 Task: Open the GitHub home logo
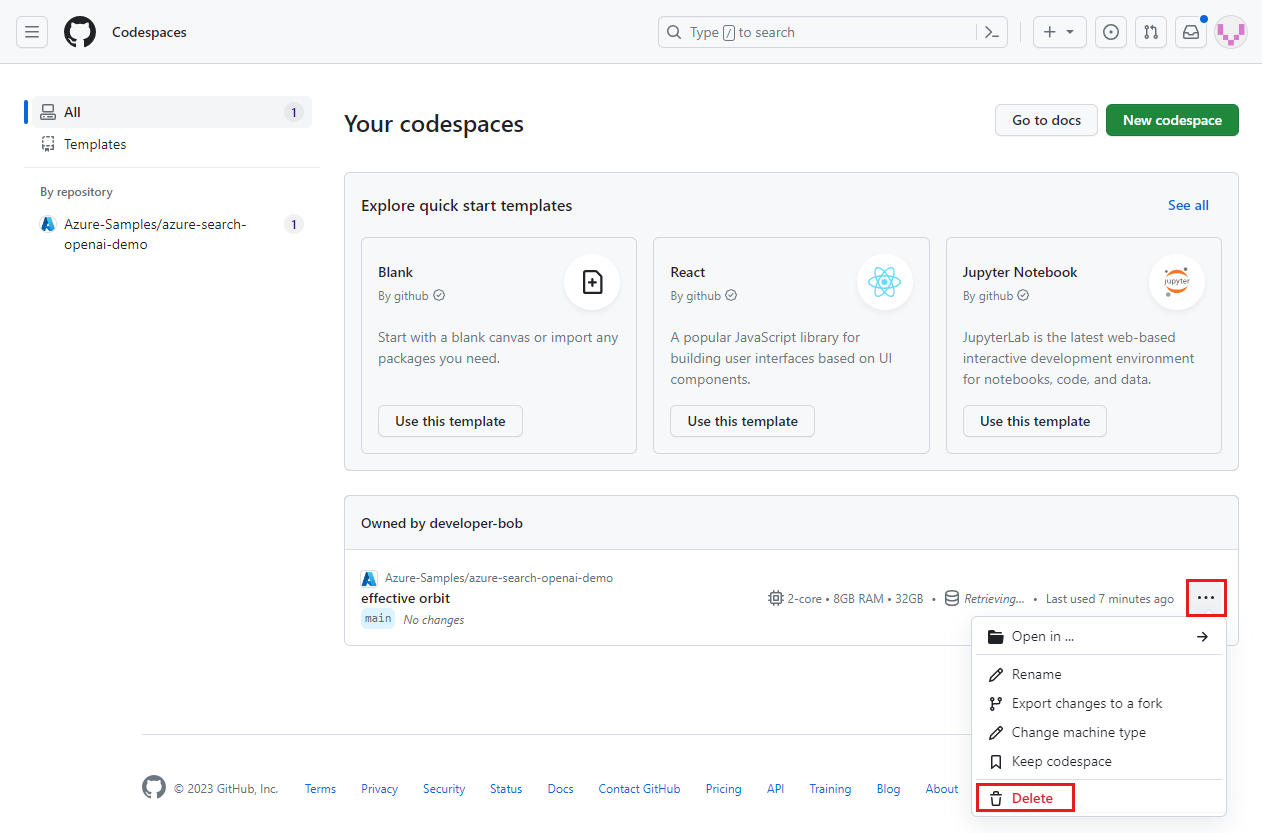pos(80,31)
